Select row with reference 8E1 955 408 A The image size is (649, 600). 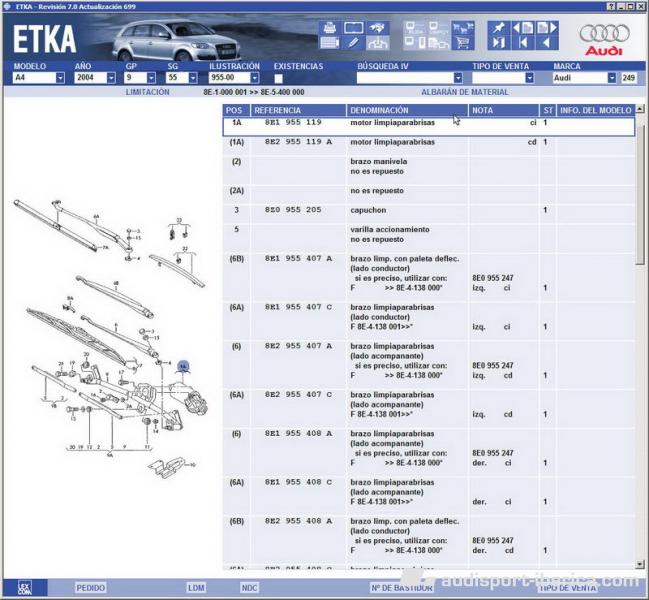pos(429,452)
